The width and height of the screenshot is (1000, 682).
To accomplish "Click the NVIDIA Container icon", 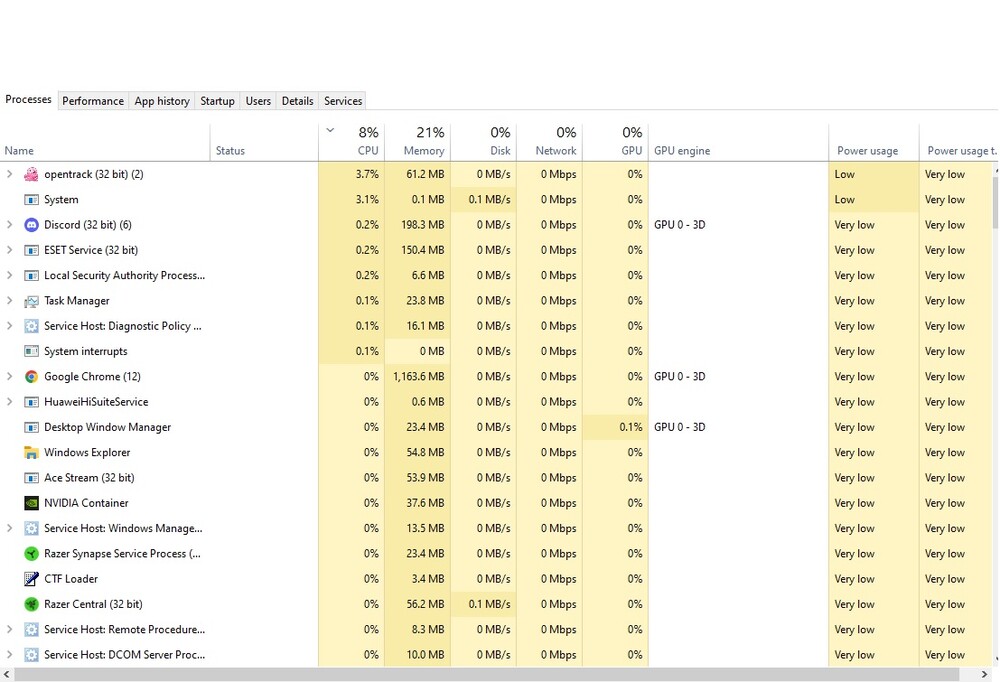I will (31, 503).
